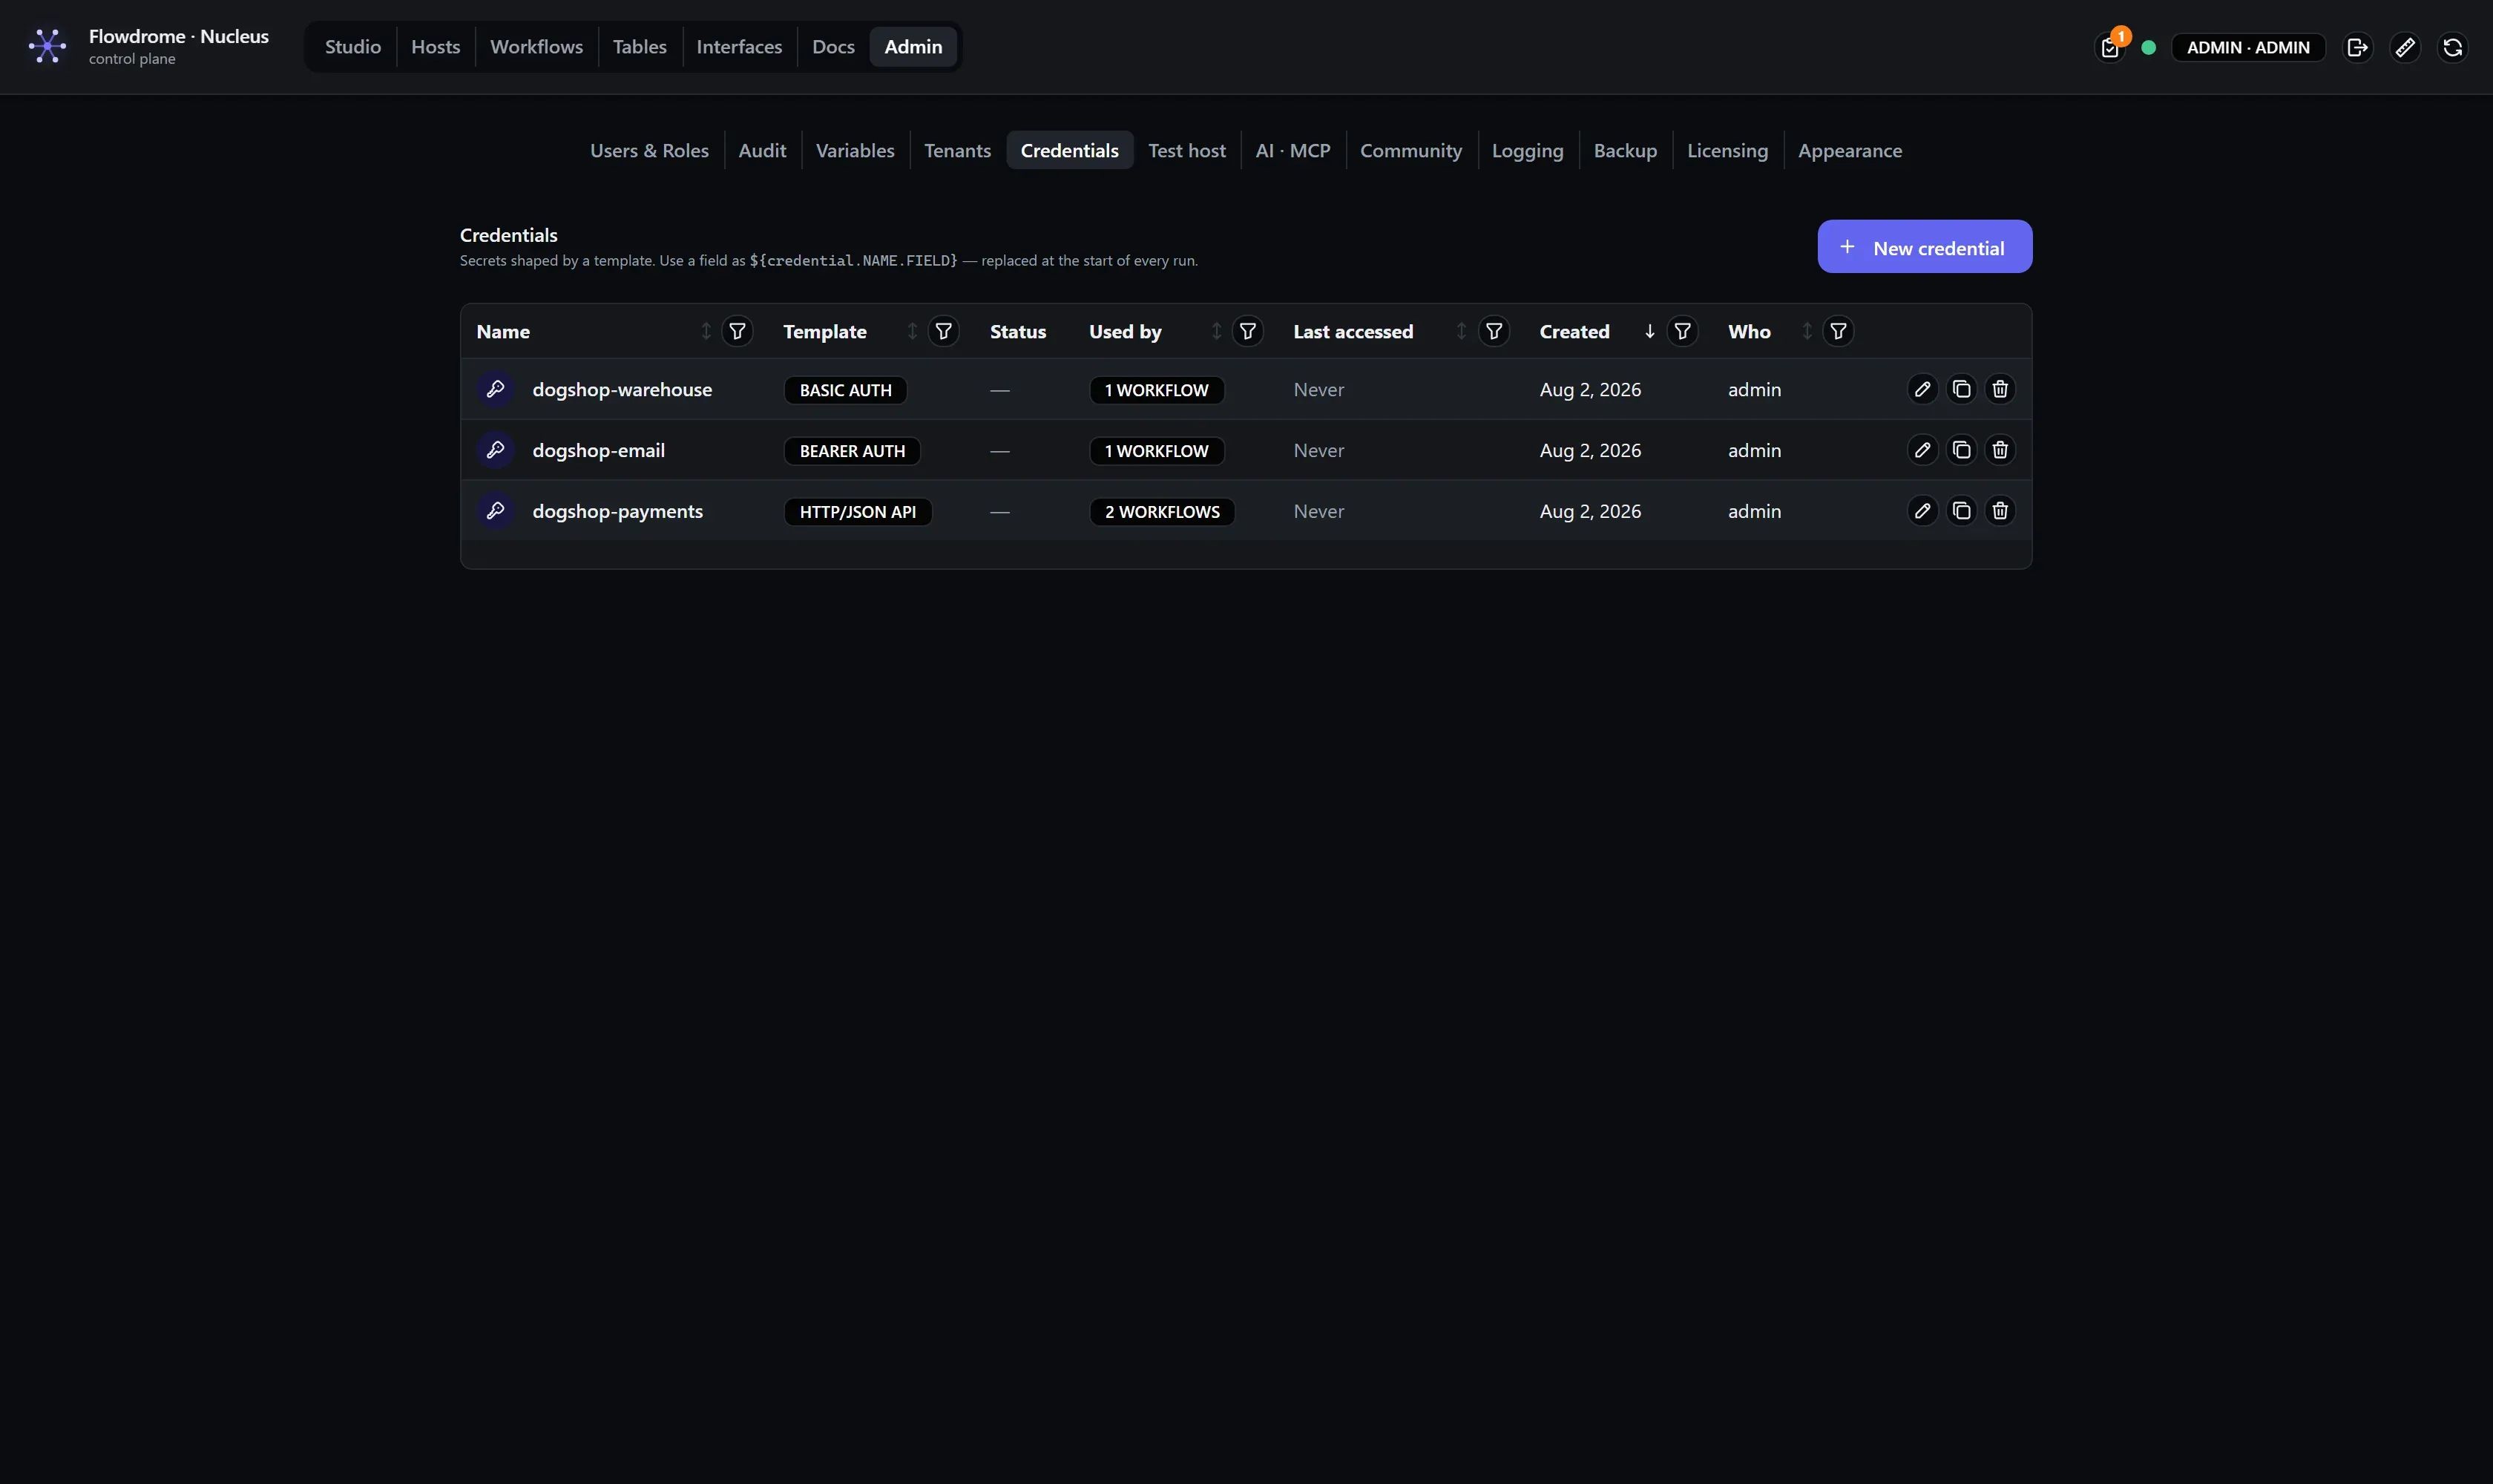
Task: Switch to Users & Roles tab
Action: 649,150
